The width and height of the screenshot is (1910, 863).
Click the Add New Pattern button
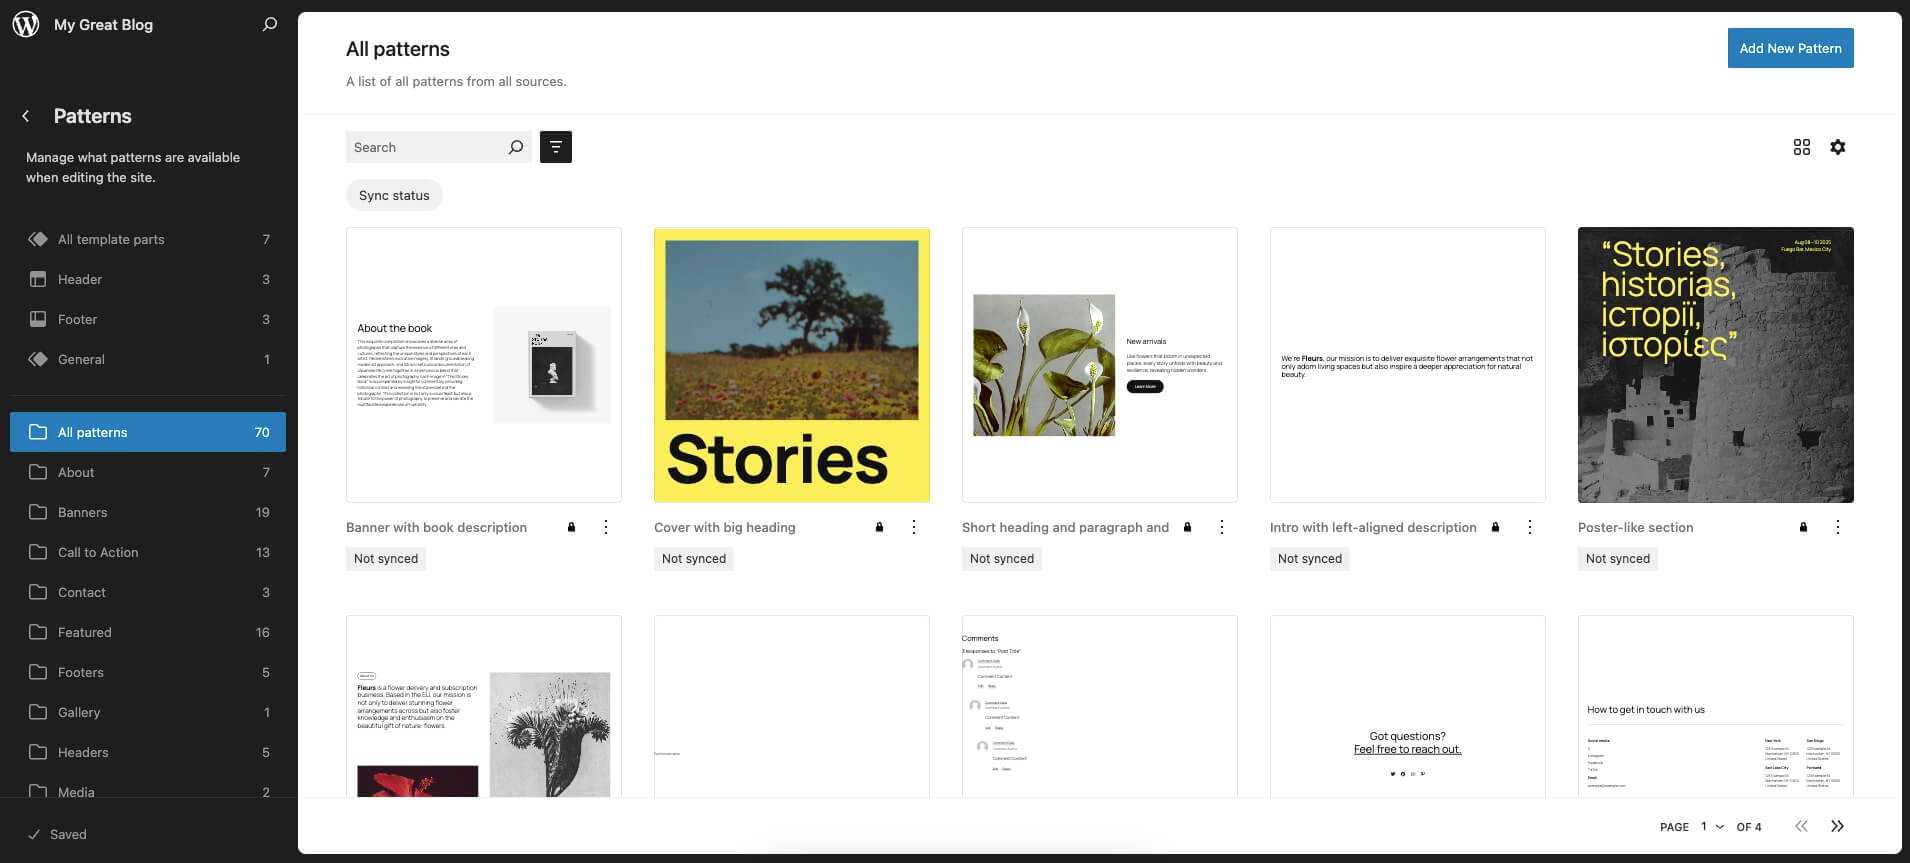(x=1790, y=48)
